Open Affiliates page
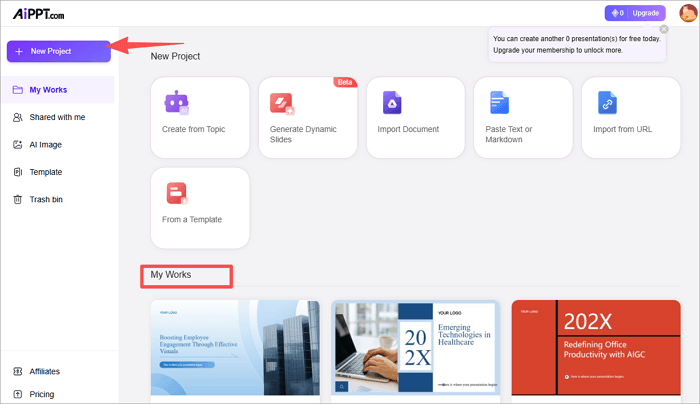Image resolution: width=700 pixels, height=404 pixels. coord(45,371)
